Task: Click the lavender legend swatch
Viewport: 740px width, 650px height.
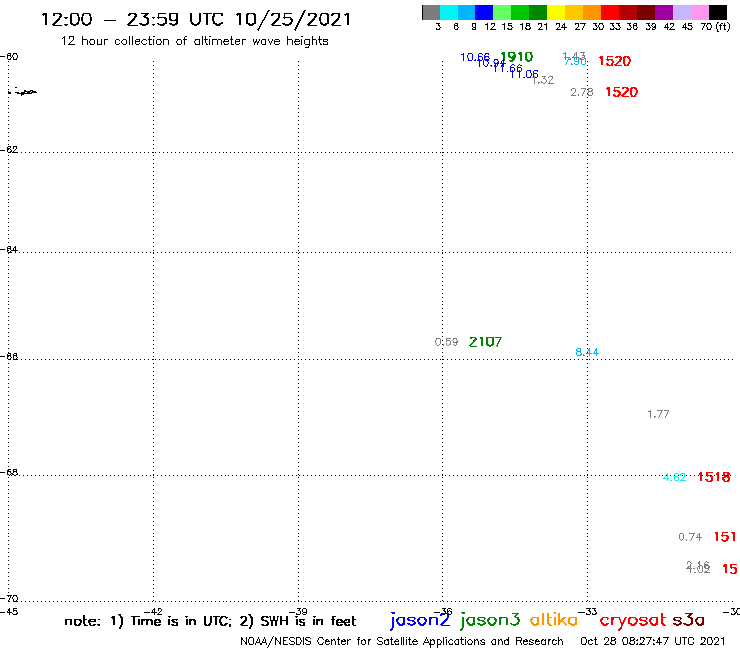Action: 681,12
